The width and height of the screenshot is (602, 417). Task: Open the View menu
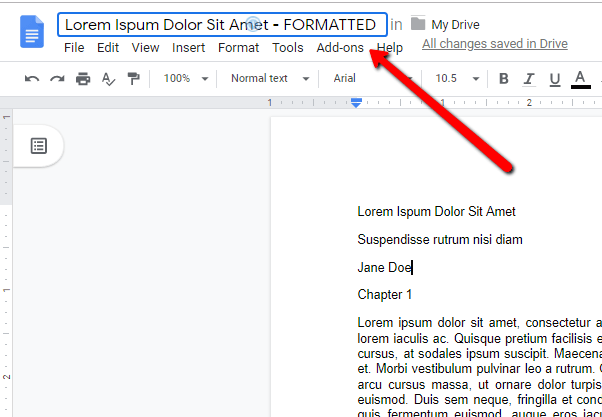(x=145, y=48)
